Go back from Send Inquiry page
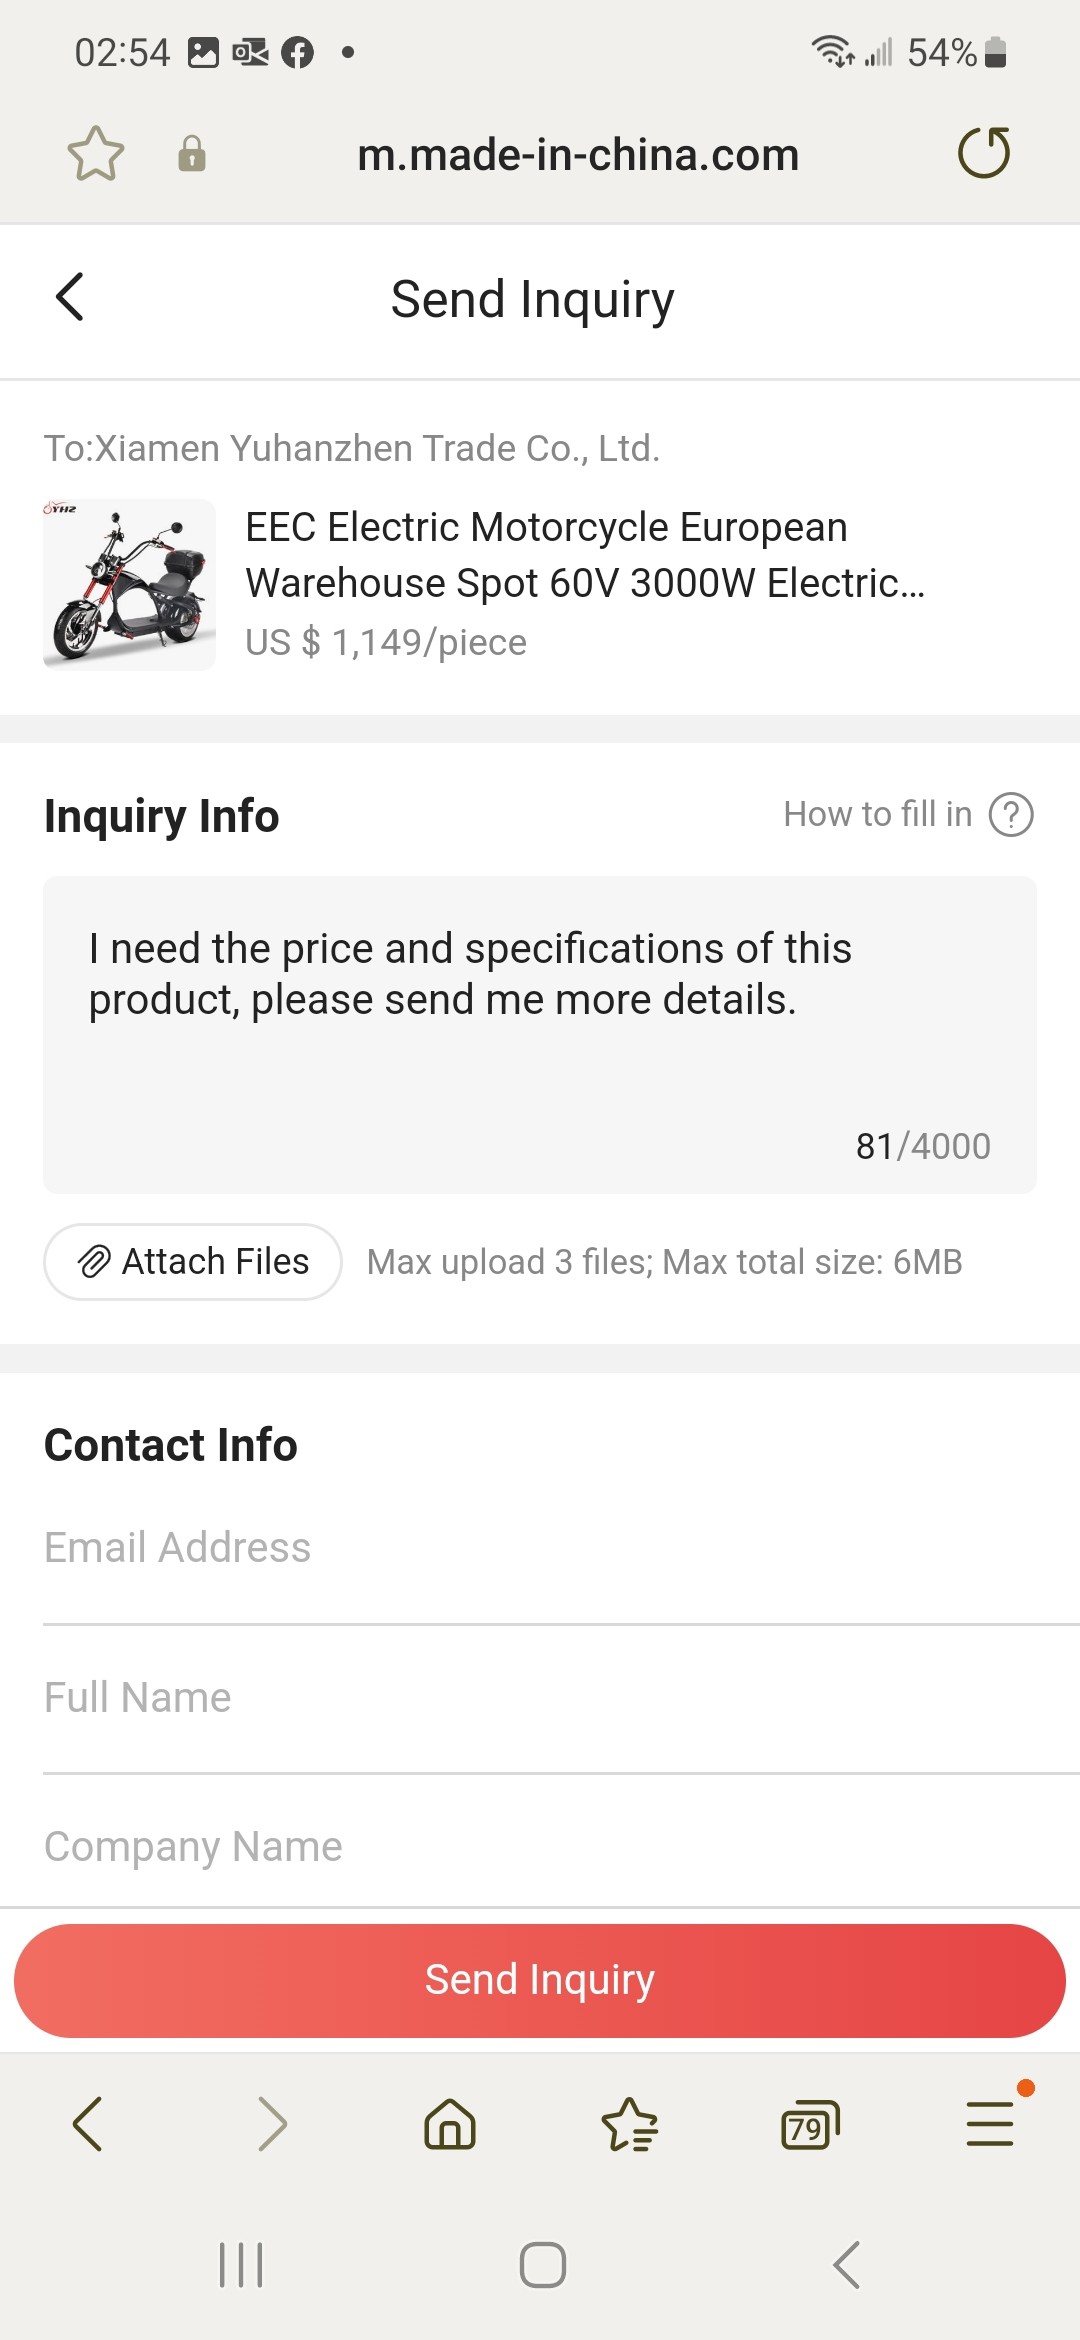Image resolution: width=1080 pixels, height=2340 pixels. click(x=70, y=297)
